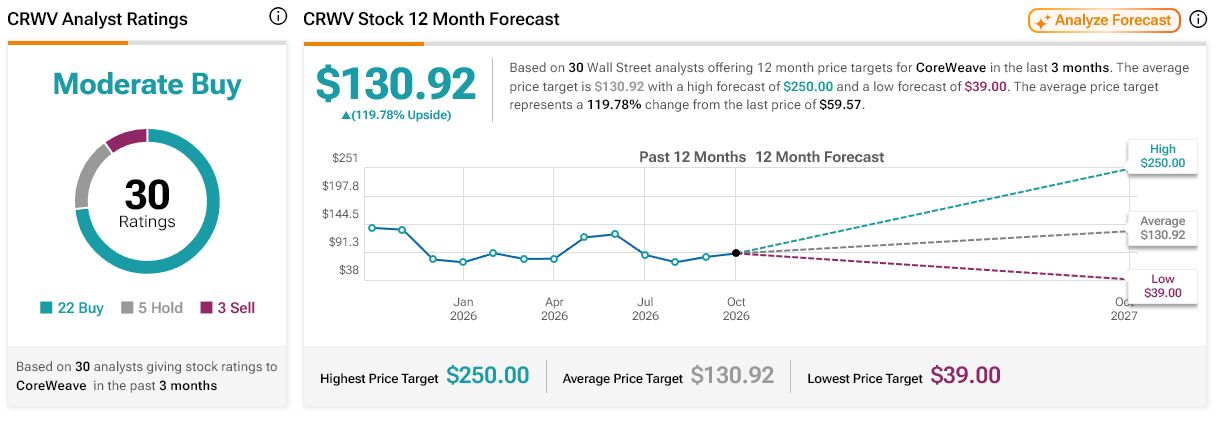The height and width of the screenshot is (421, 1228).
Task: Click the Lowest Price Target $39.00 value
Action: click(966, 376)
